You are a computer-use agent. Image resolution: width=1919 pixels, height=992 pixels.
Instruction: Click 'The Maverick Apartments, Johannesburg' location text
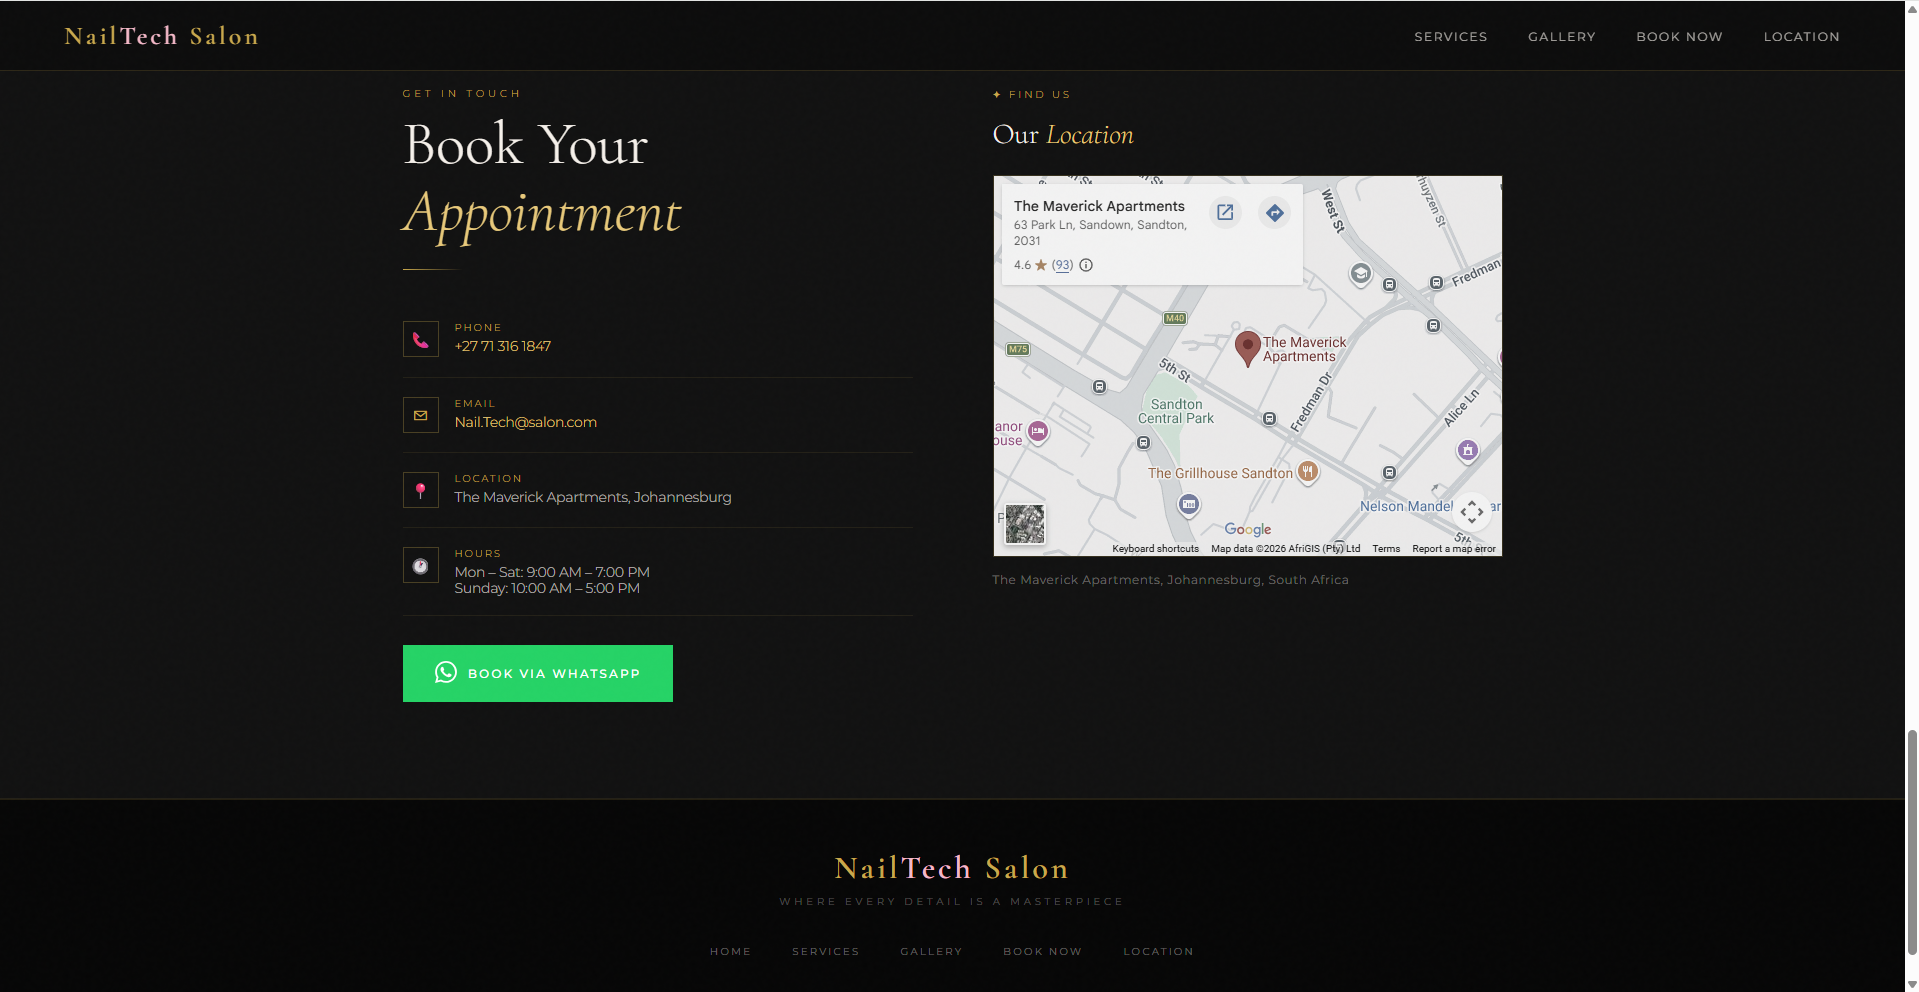[593, 497]
